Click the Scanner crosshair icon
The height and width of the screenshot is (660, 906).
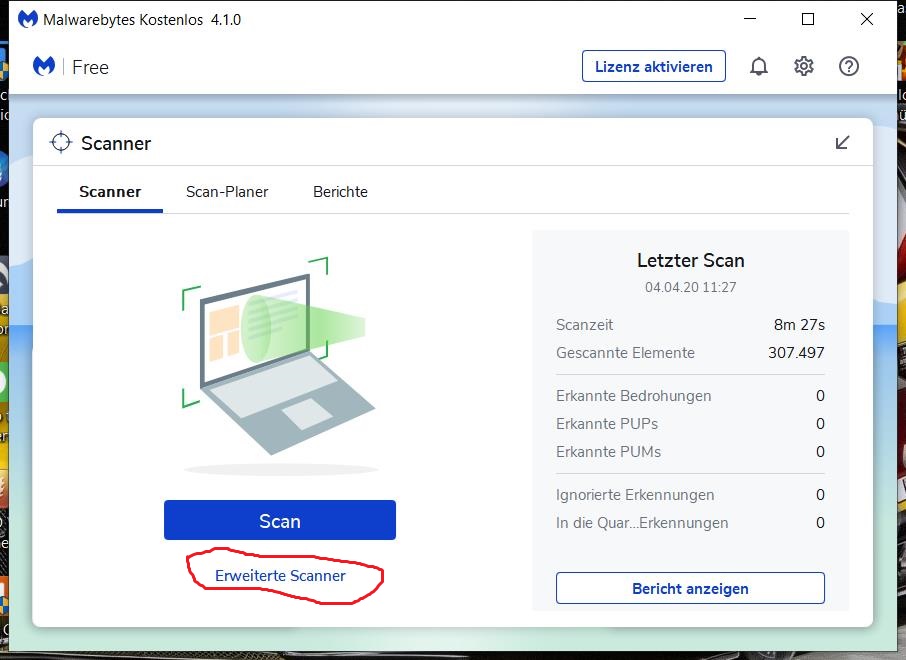[x=61, y=142]
